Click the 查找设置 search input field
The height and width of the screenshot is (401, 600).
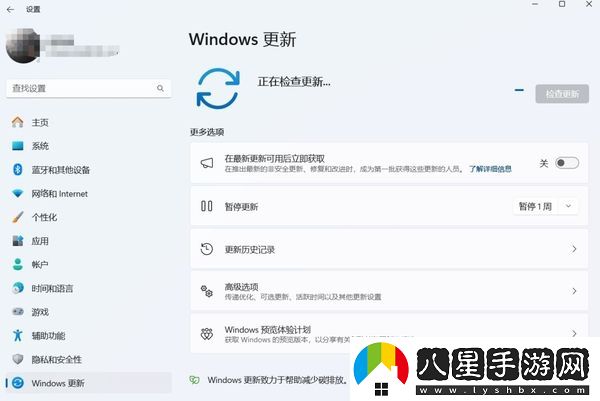coord(80,89)
